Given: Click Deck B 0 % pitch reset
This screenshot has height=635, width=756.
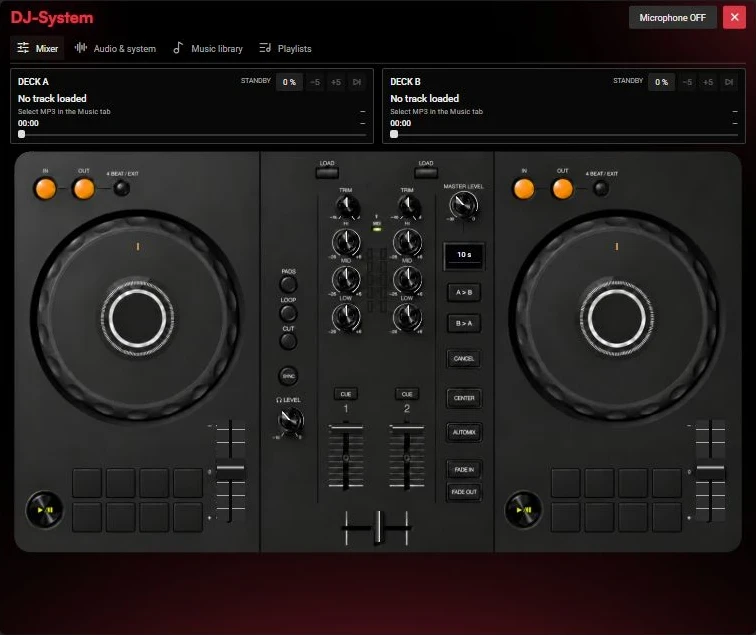Looking at the screenshot, I should [x=662, y=82].
